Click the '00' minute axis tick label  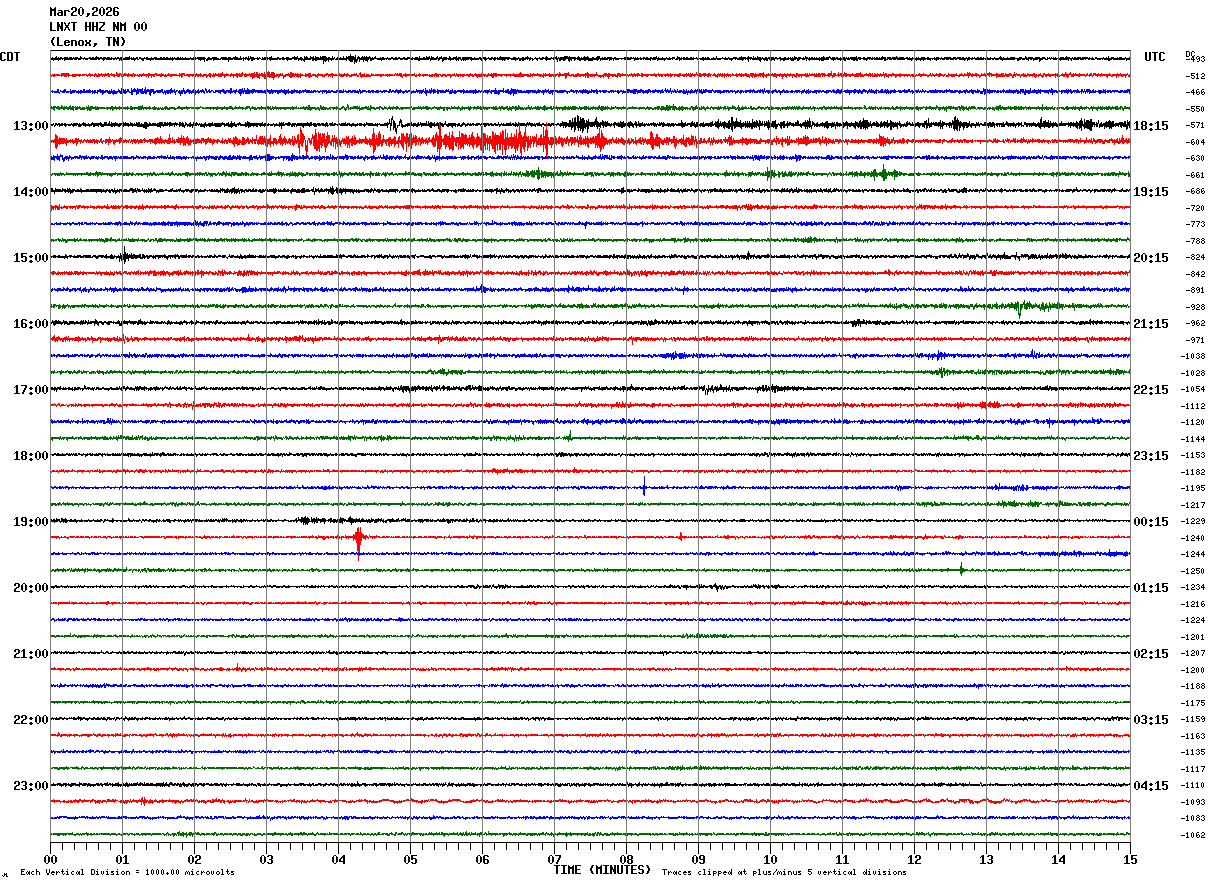[50, 859]
